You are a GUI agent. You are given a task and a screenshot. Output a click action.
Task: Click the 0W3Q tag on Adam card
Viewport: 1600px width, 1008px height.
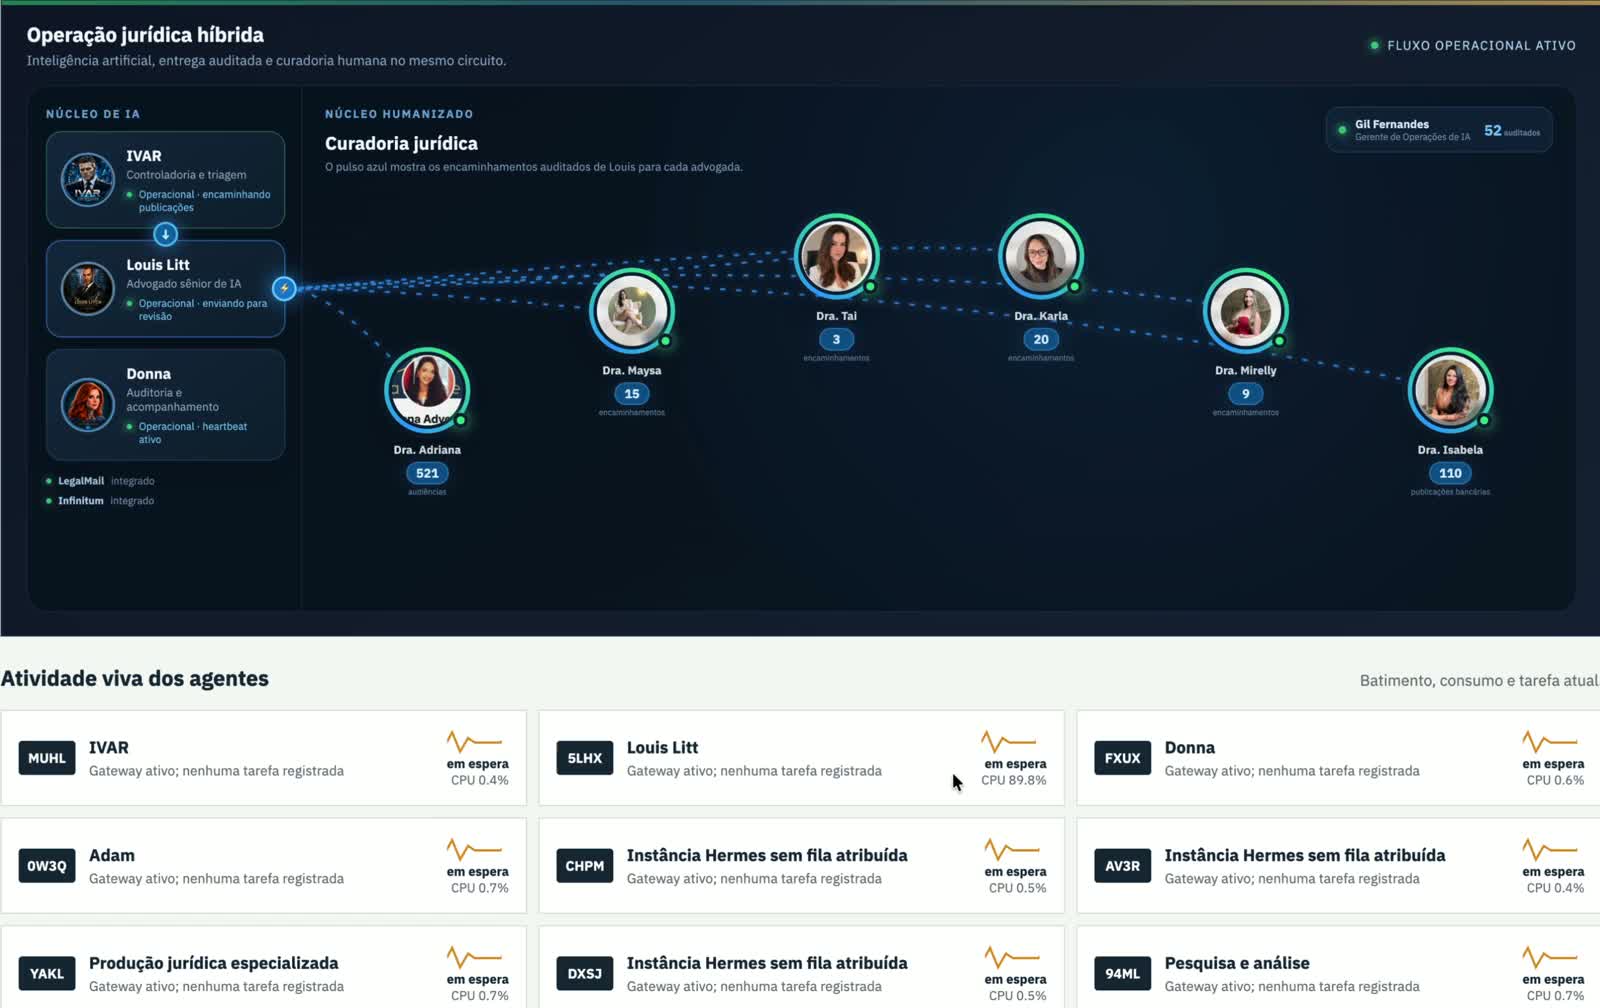click(47, 866)
